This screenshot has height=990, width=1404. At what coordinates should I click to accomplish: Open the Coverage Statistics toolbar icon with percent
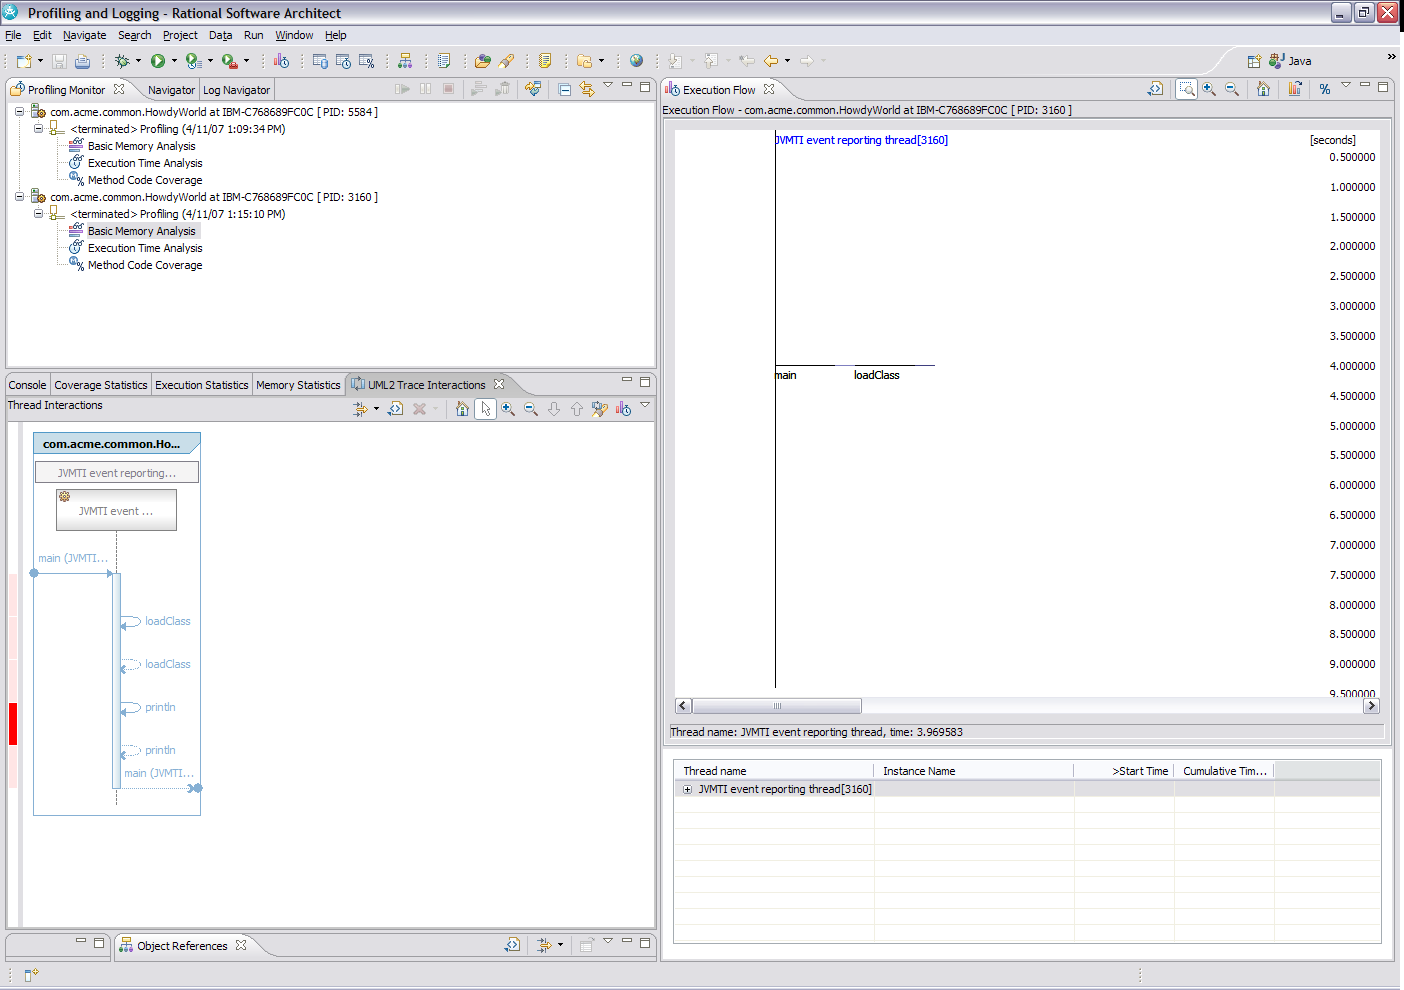[366, 61]
